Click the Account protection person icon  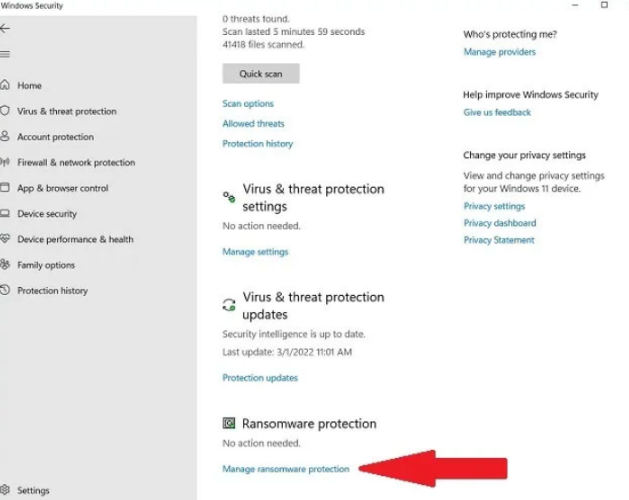tap(6, 137)
